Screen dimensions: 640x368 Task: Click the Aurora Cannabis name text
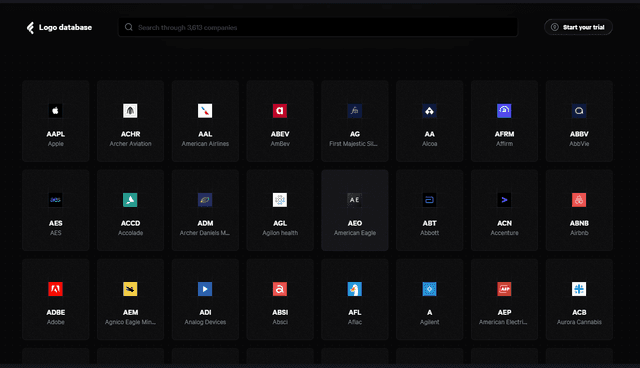(579, 322)
